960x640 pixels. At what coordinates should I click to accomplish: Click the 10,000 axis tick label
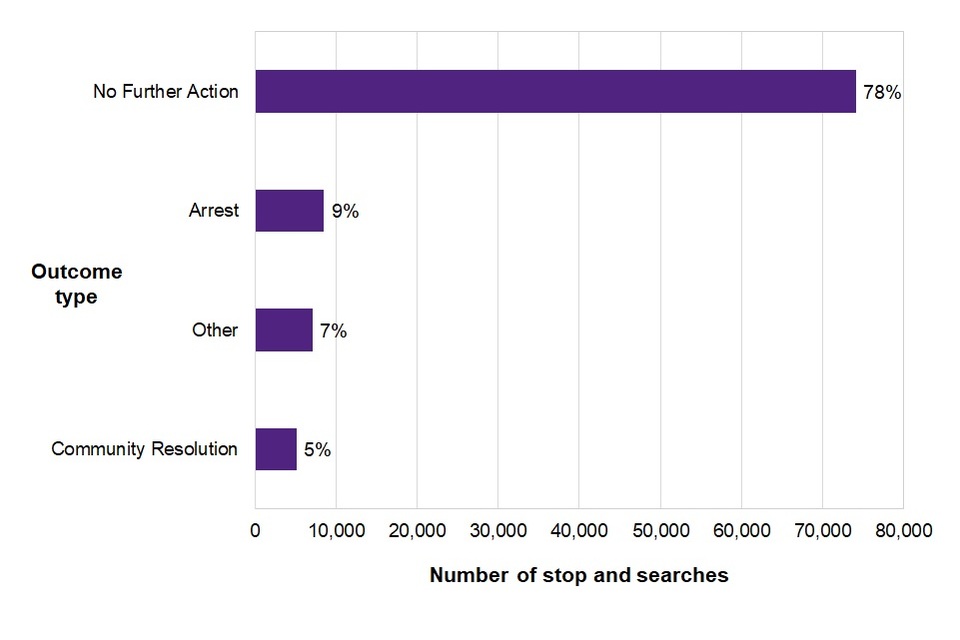tap(336, 531)
